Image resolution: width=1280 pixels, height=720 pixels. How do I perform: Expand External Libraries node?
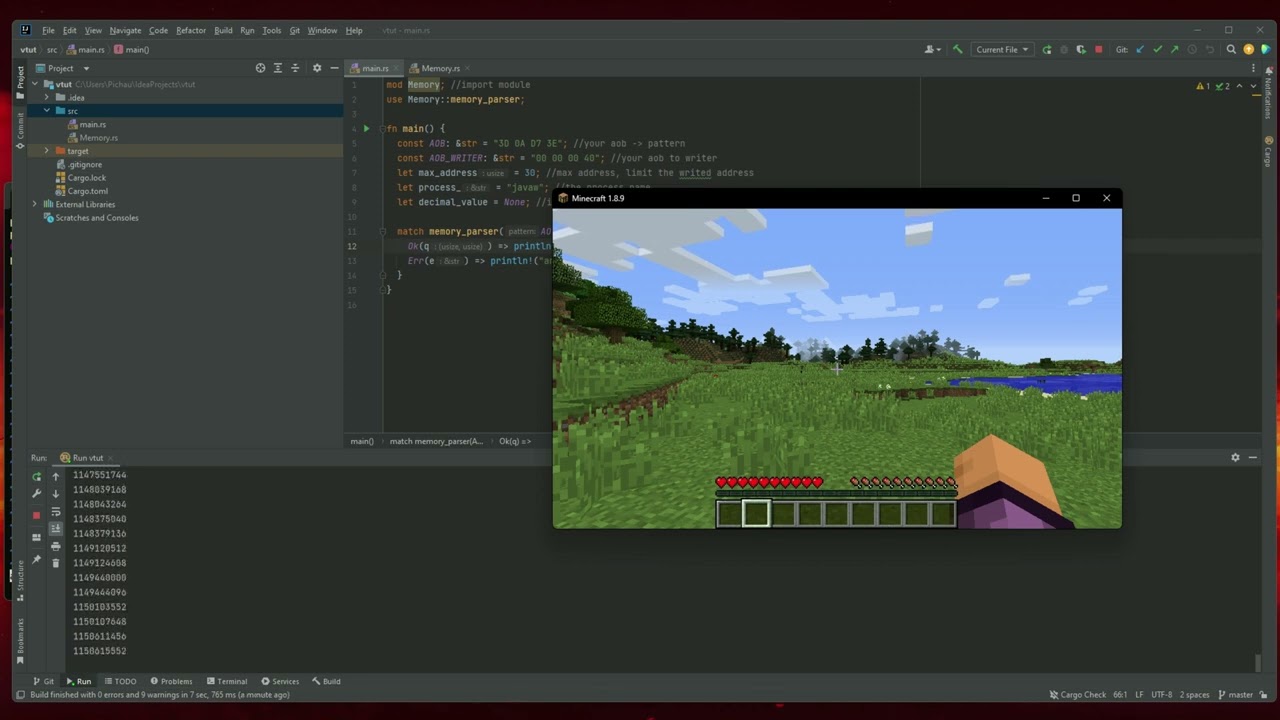click(35, 204)
